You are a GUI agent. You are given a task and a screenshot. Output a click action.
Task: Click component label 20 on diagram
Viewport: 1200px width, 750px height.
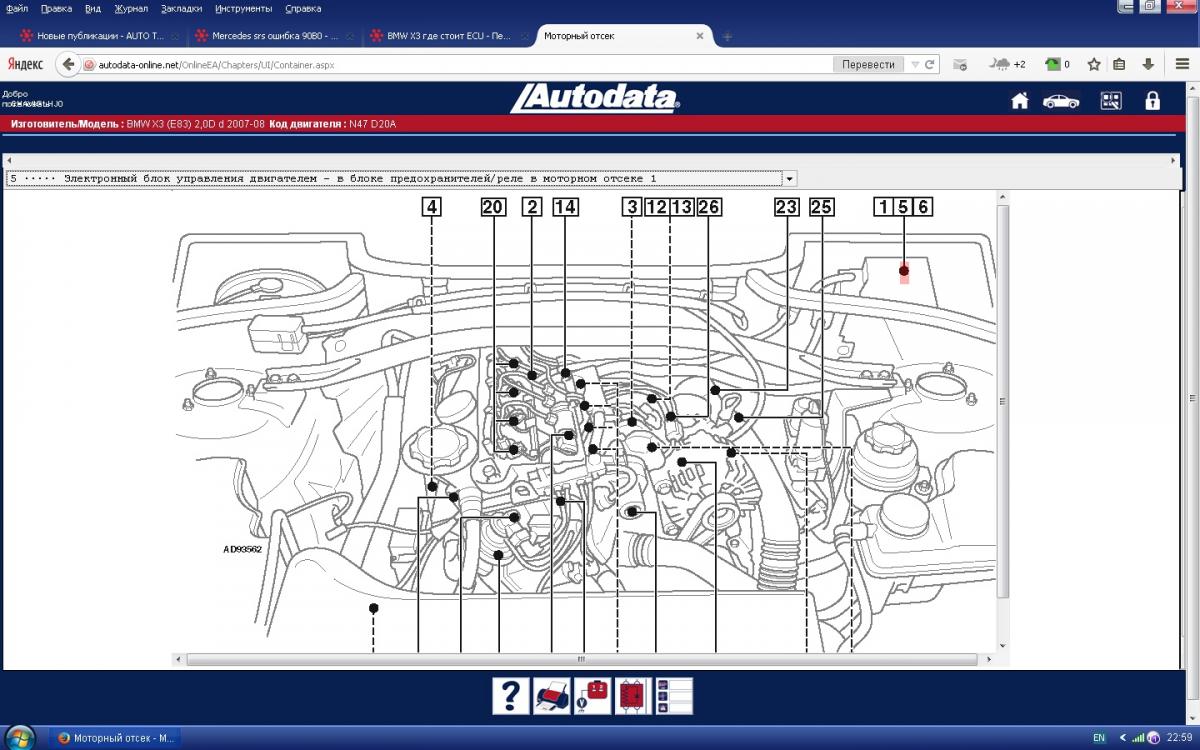point(493,207)
